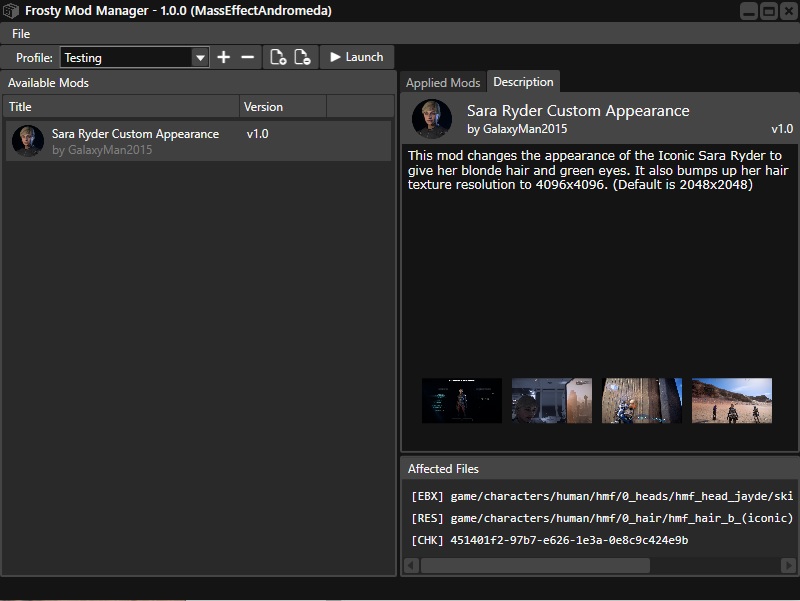This screenshot has width=800, height=601.
Task: Launch the game with the Launch button
Action: [x=356, y=58]
